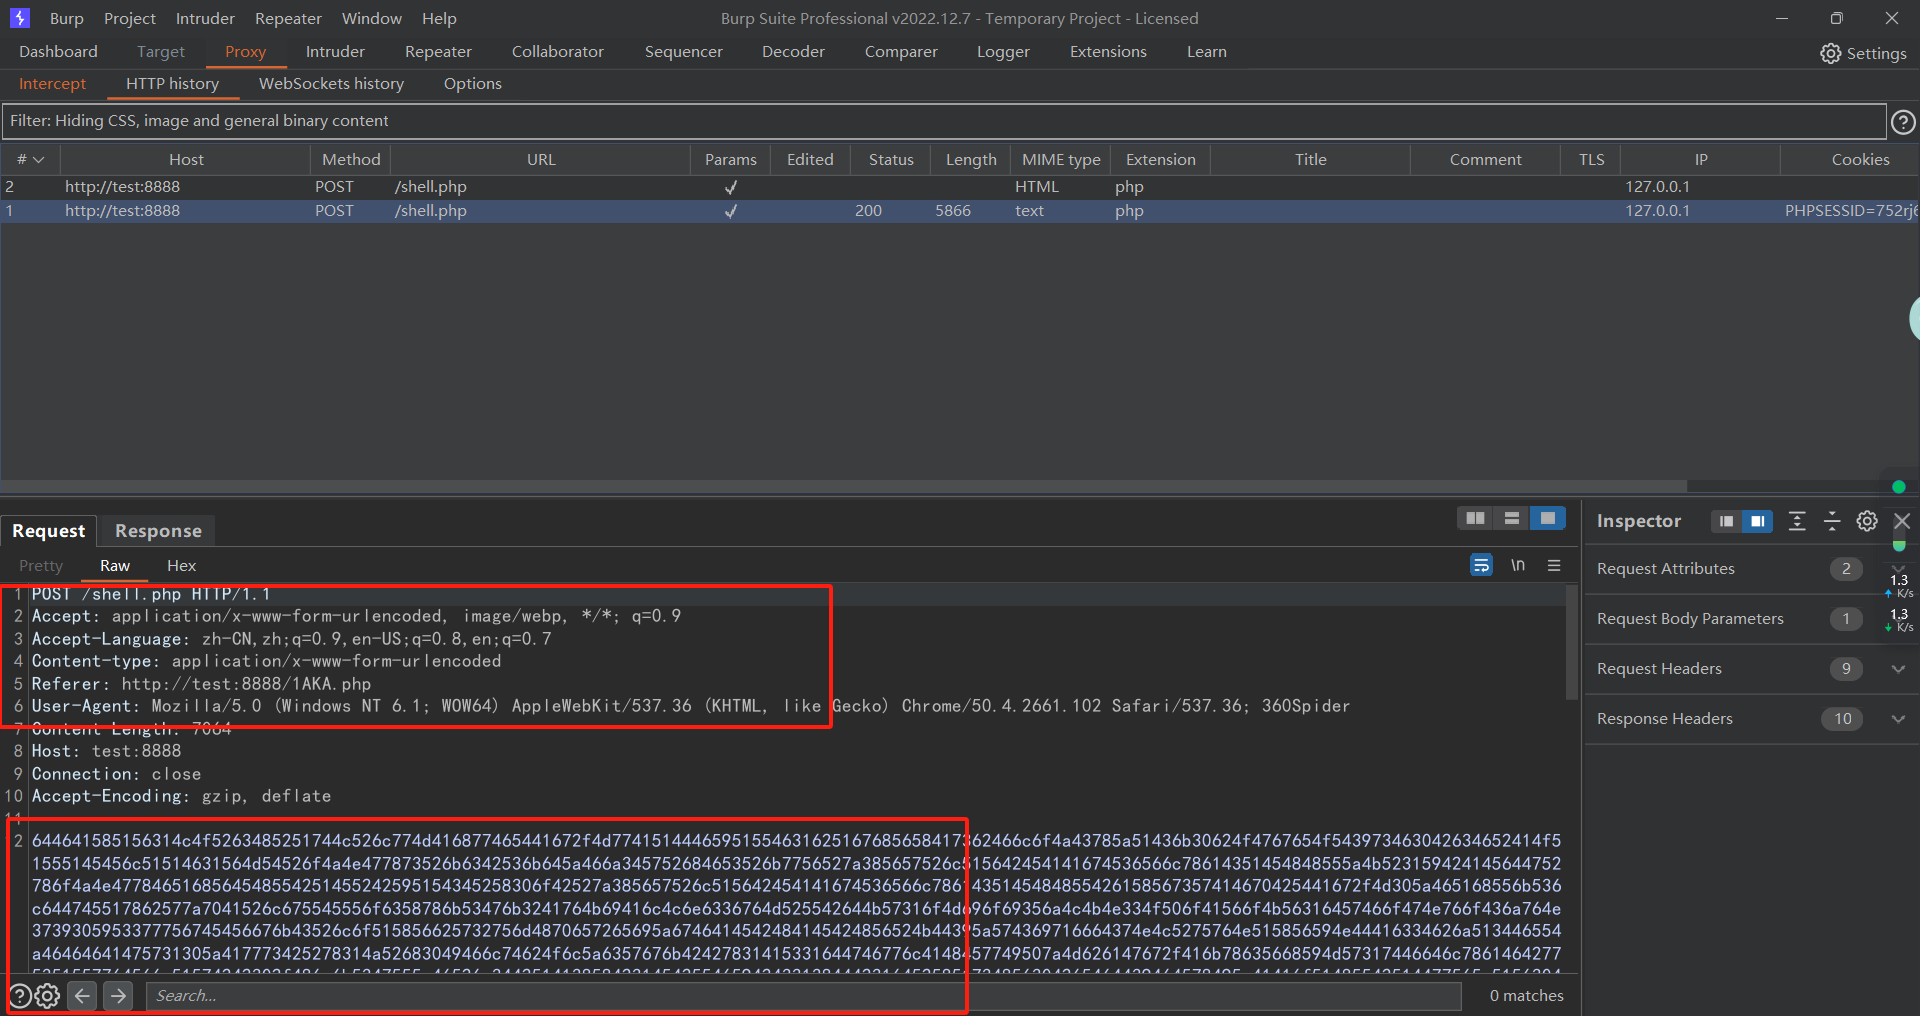Open the Intercept sub-tab
The height and width of the screenshot is (1016, 1920).
[52, 84]
